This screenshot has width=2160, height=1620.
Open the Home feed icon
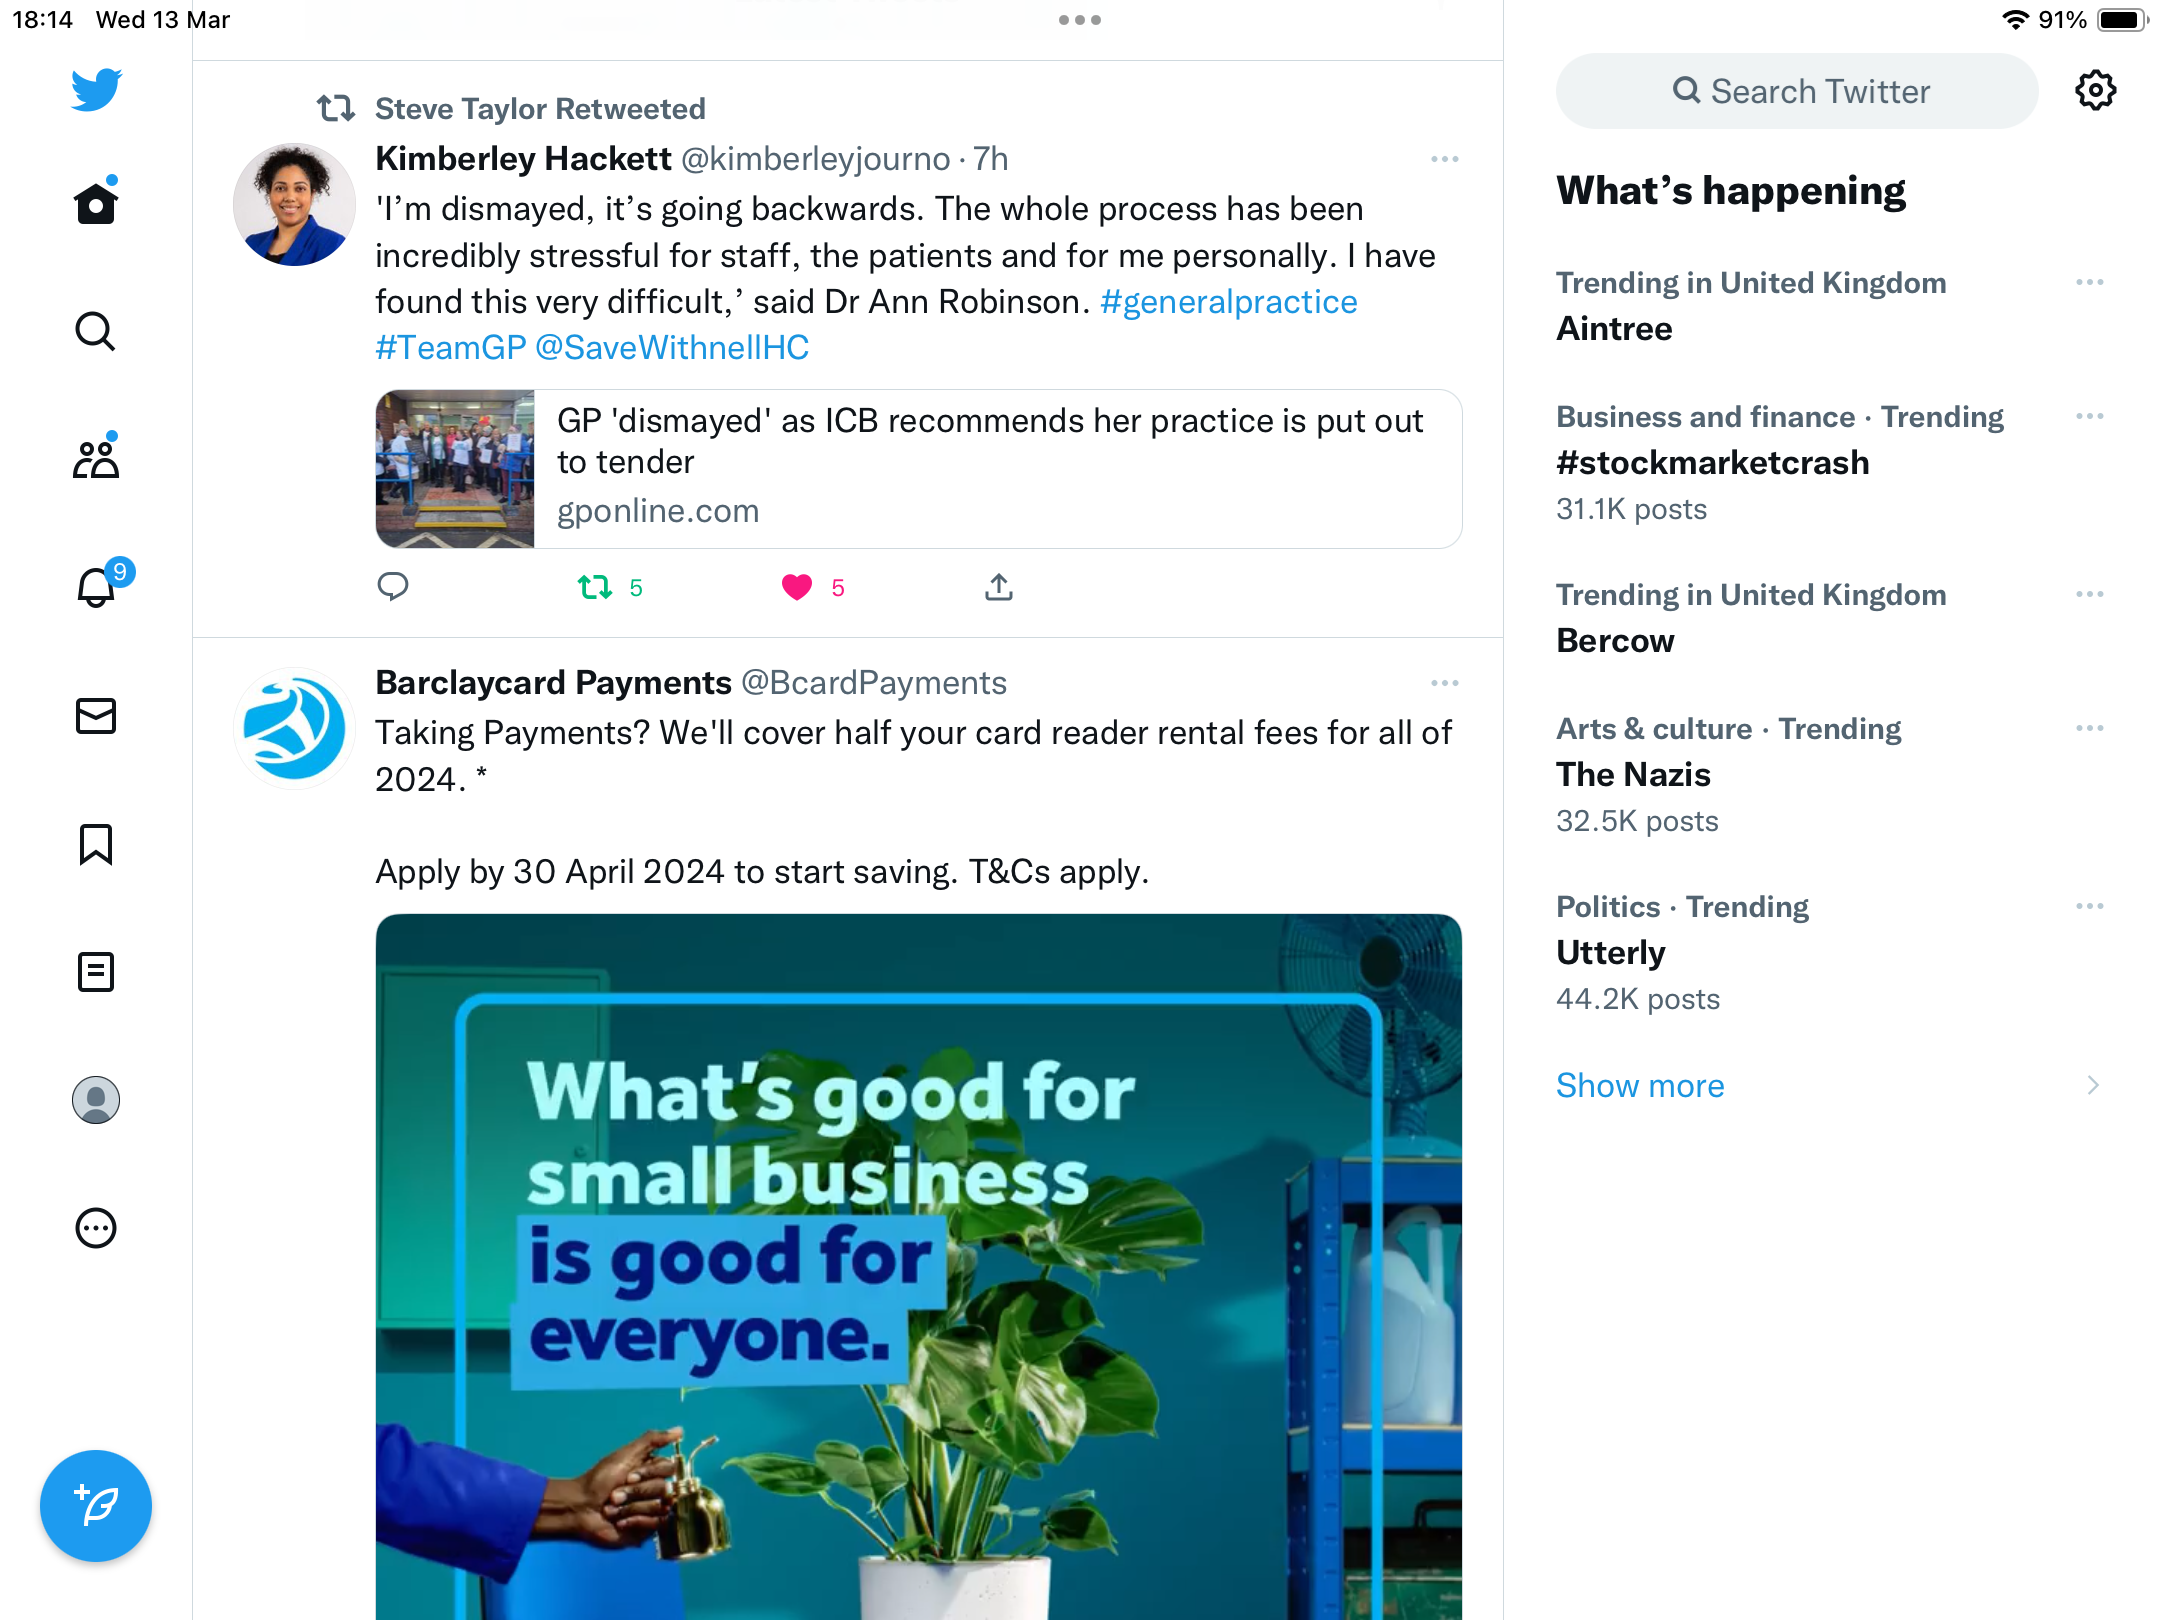[x=96, y=203]
